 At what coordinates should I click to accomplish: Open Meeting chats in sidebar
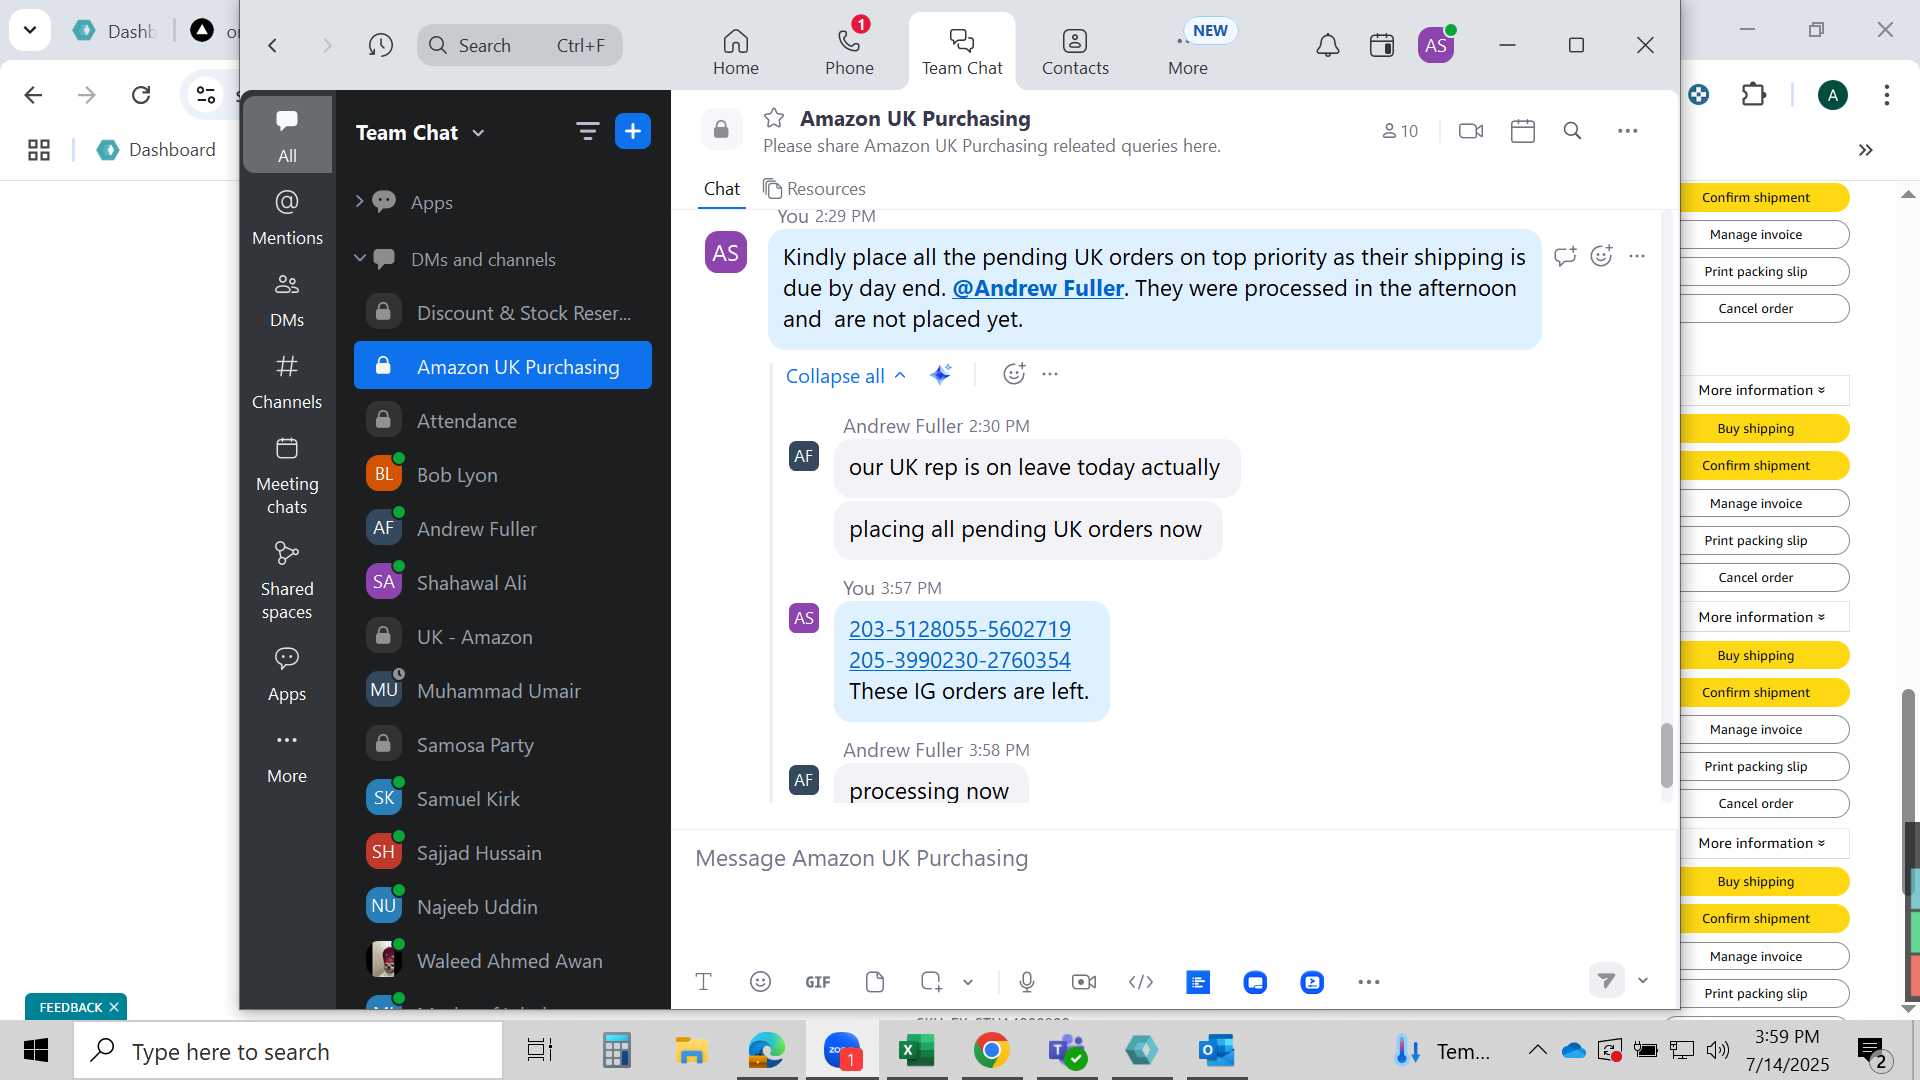(x=287, y=476)
